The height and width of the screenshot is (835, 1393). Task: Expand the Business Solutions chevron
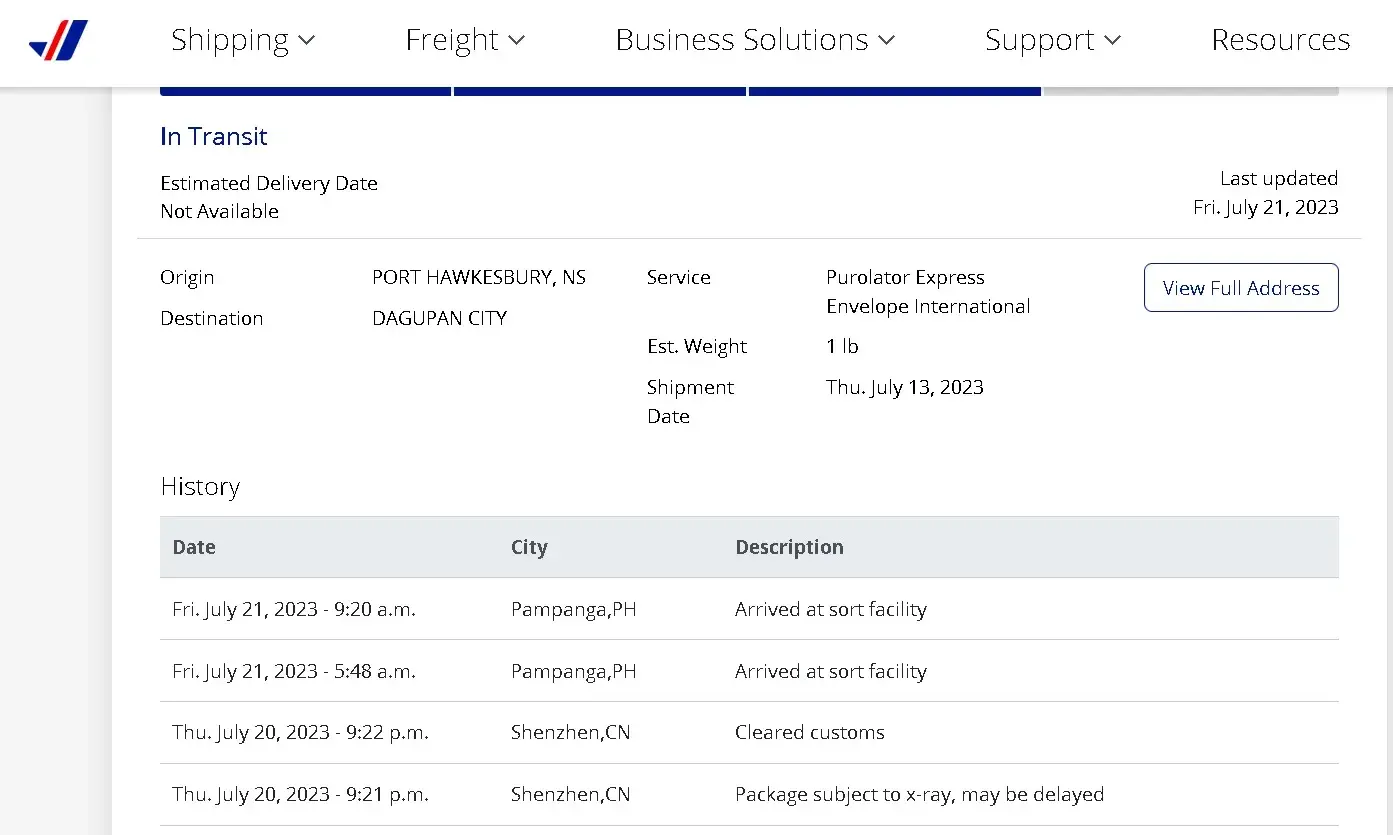pos(887,41)
